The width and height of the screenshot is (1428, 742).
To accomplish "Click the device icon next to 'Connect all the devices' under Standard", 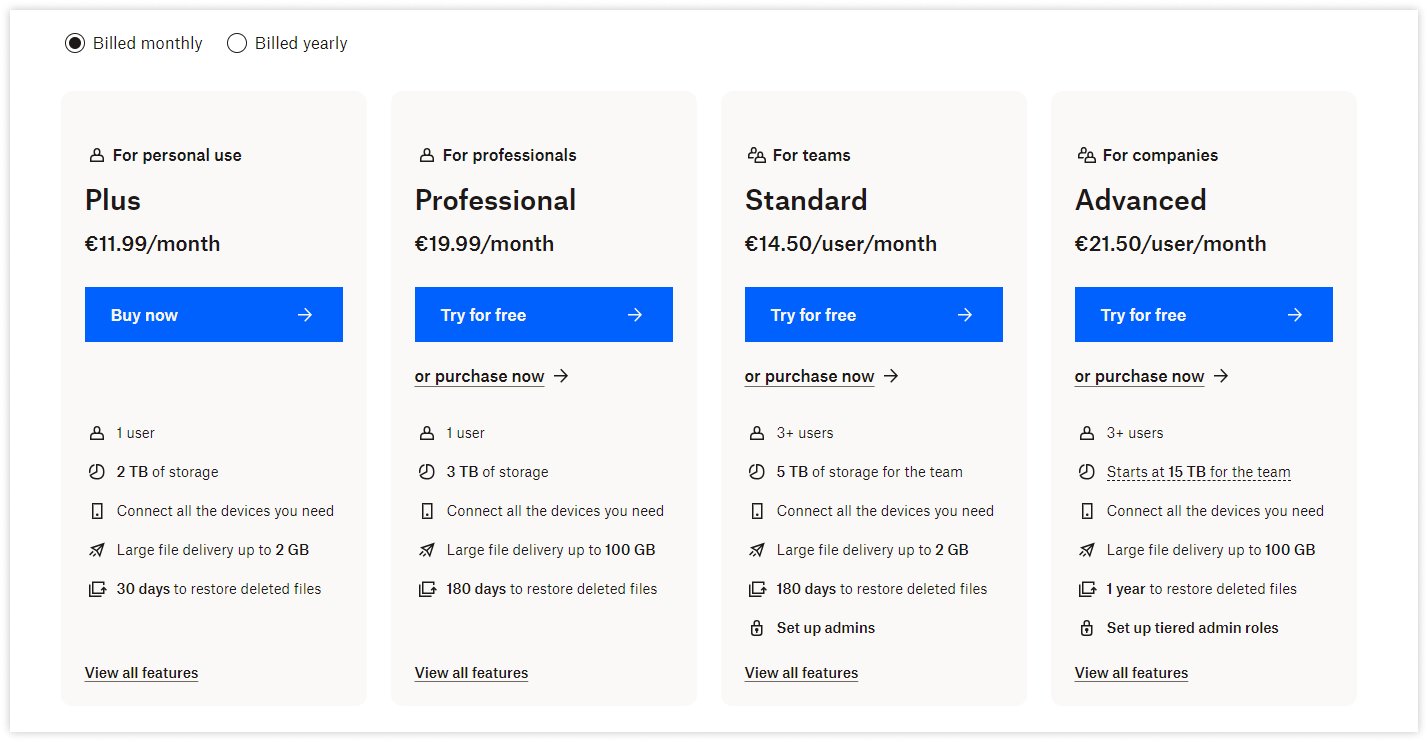I will coord(757,510).
